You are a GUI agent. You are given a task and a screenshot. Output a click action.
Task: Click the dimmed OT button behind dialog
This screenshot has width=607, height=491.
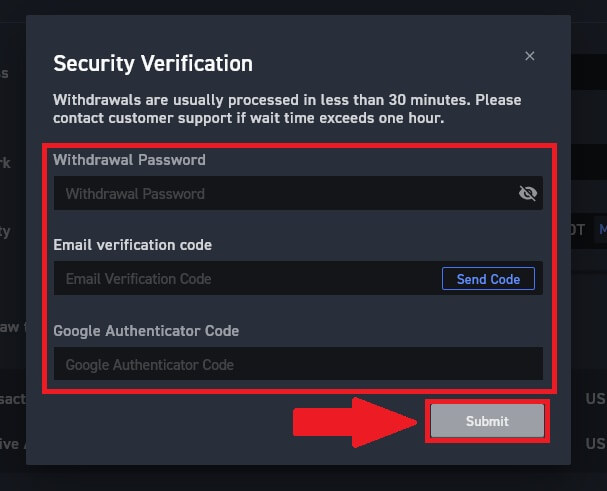(x=577, y=230)
